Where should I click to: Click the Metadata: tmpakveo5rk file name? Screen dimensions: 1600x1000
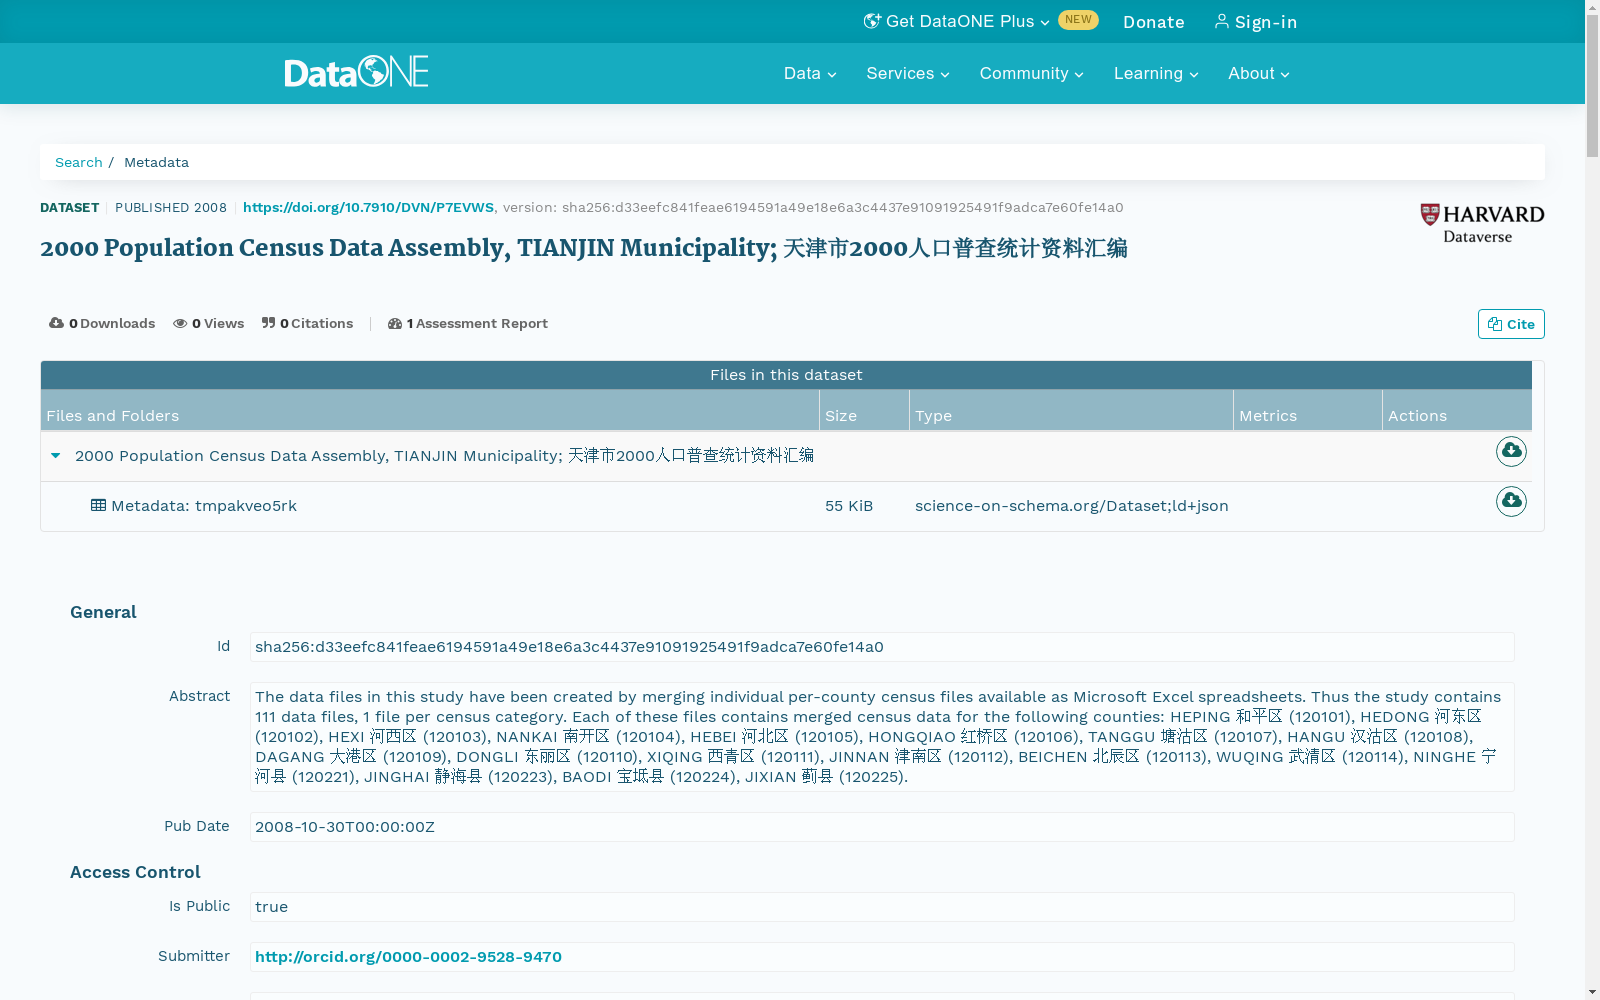coord(204,506)
